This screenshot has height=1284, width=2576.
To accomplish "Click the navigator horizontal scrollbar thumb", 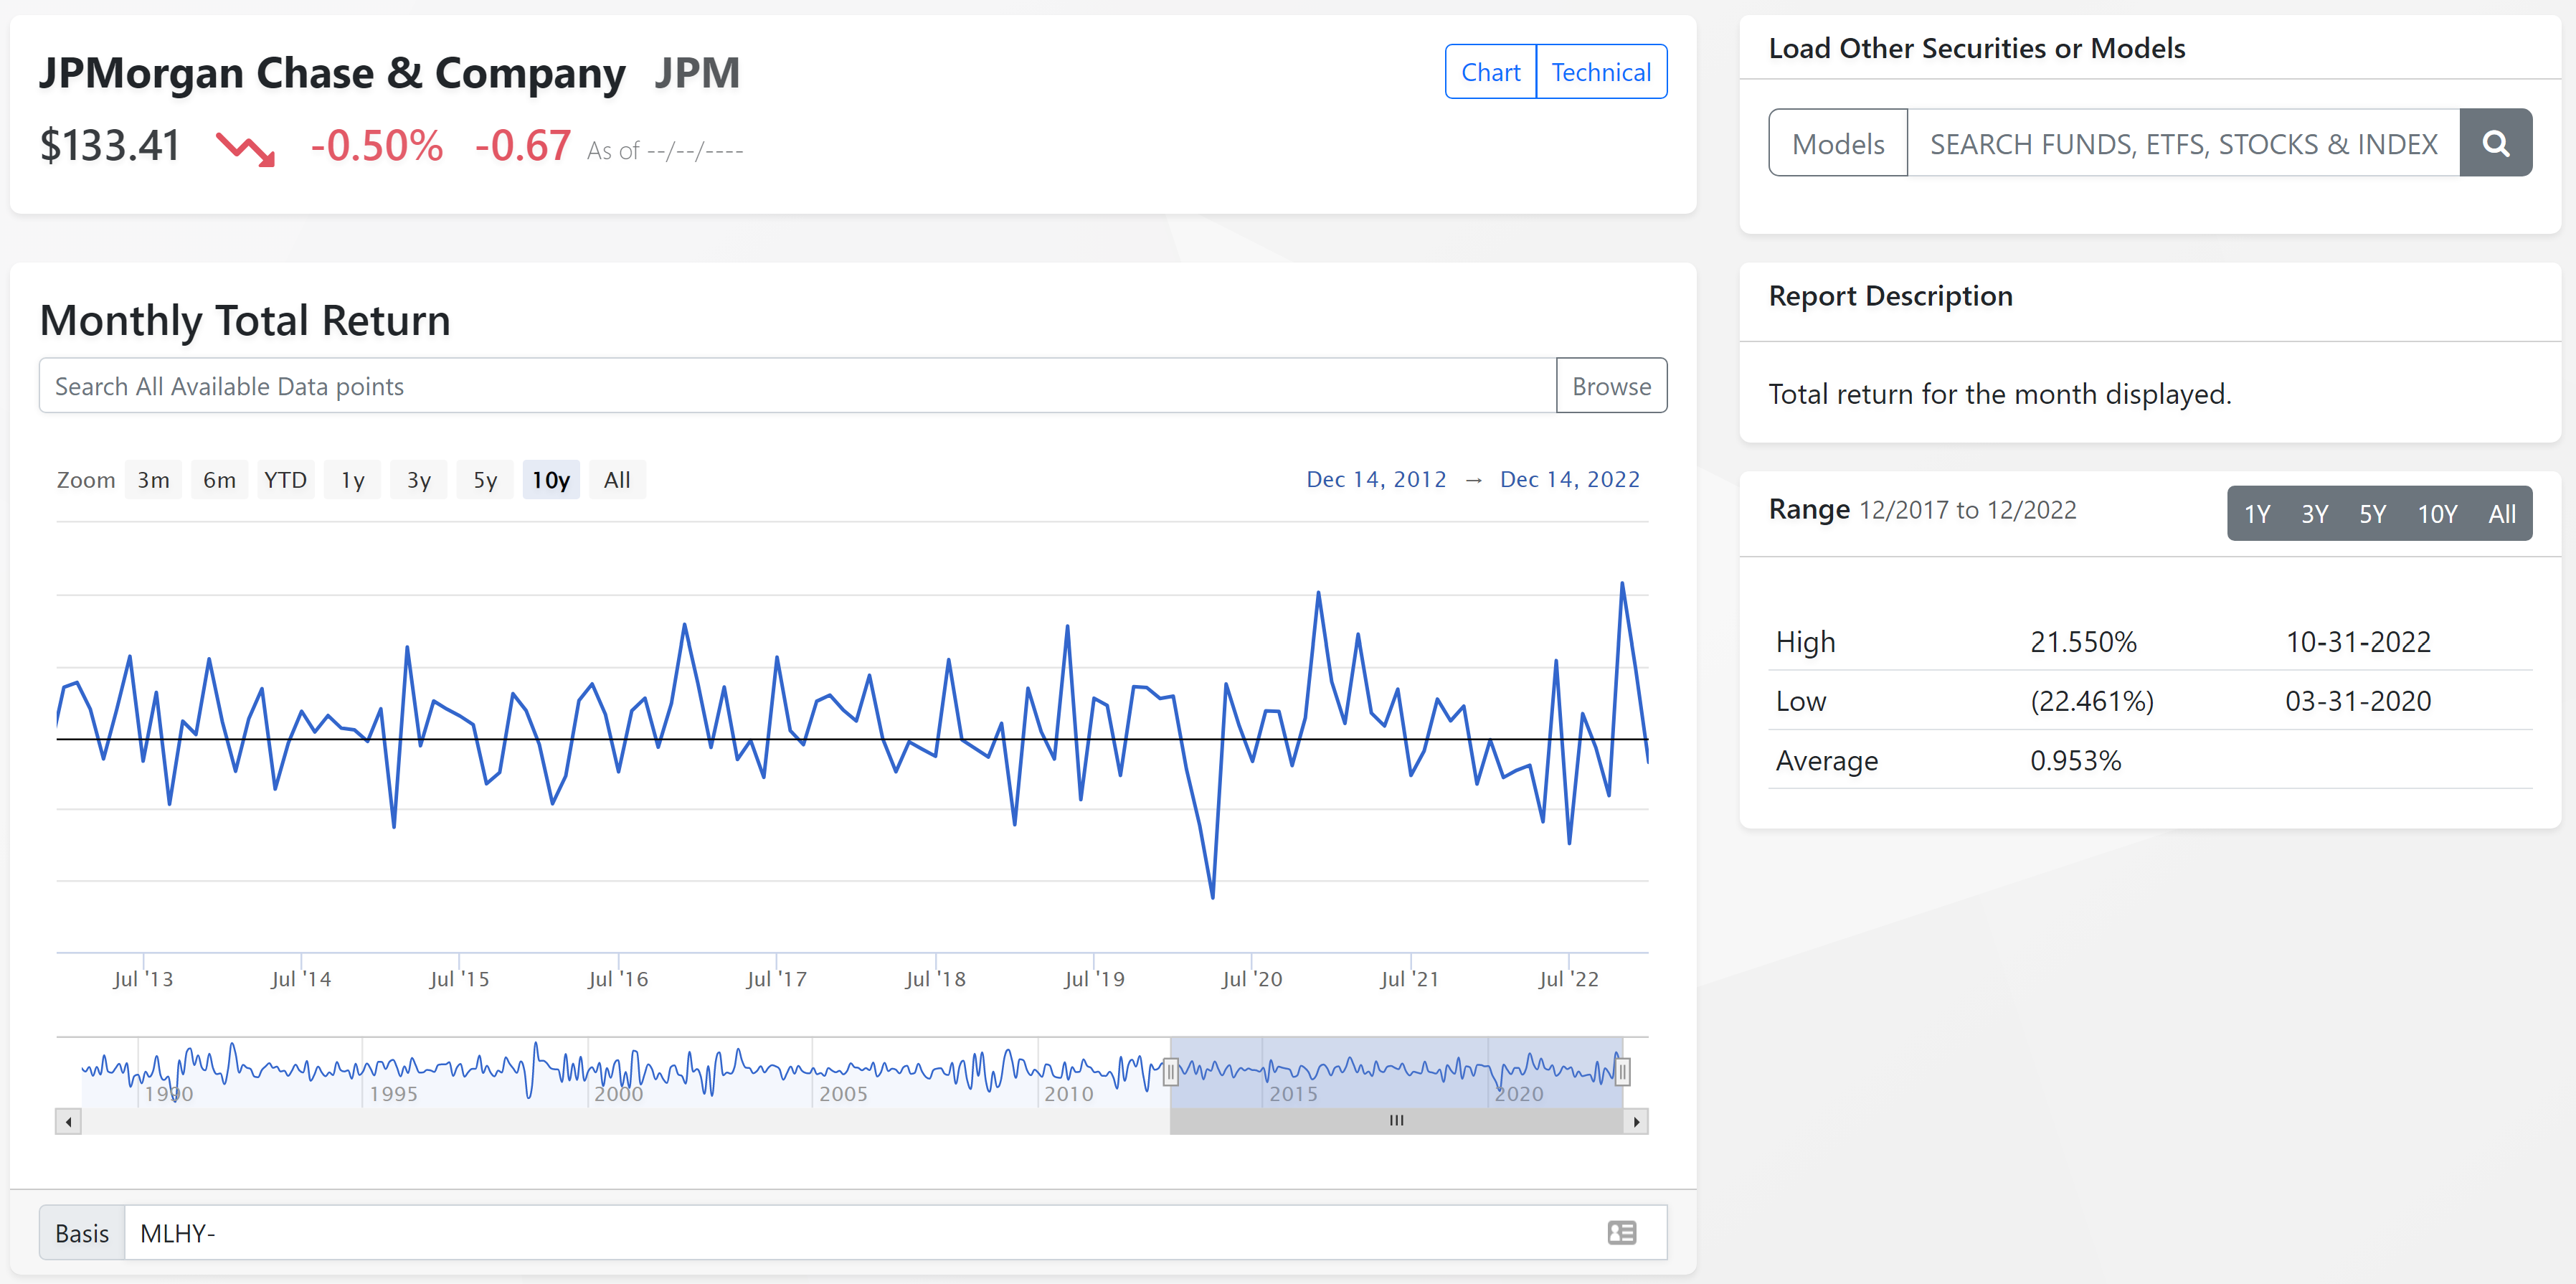I will [1396, 1121].
